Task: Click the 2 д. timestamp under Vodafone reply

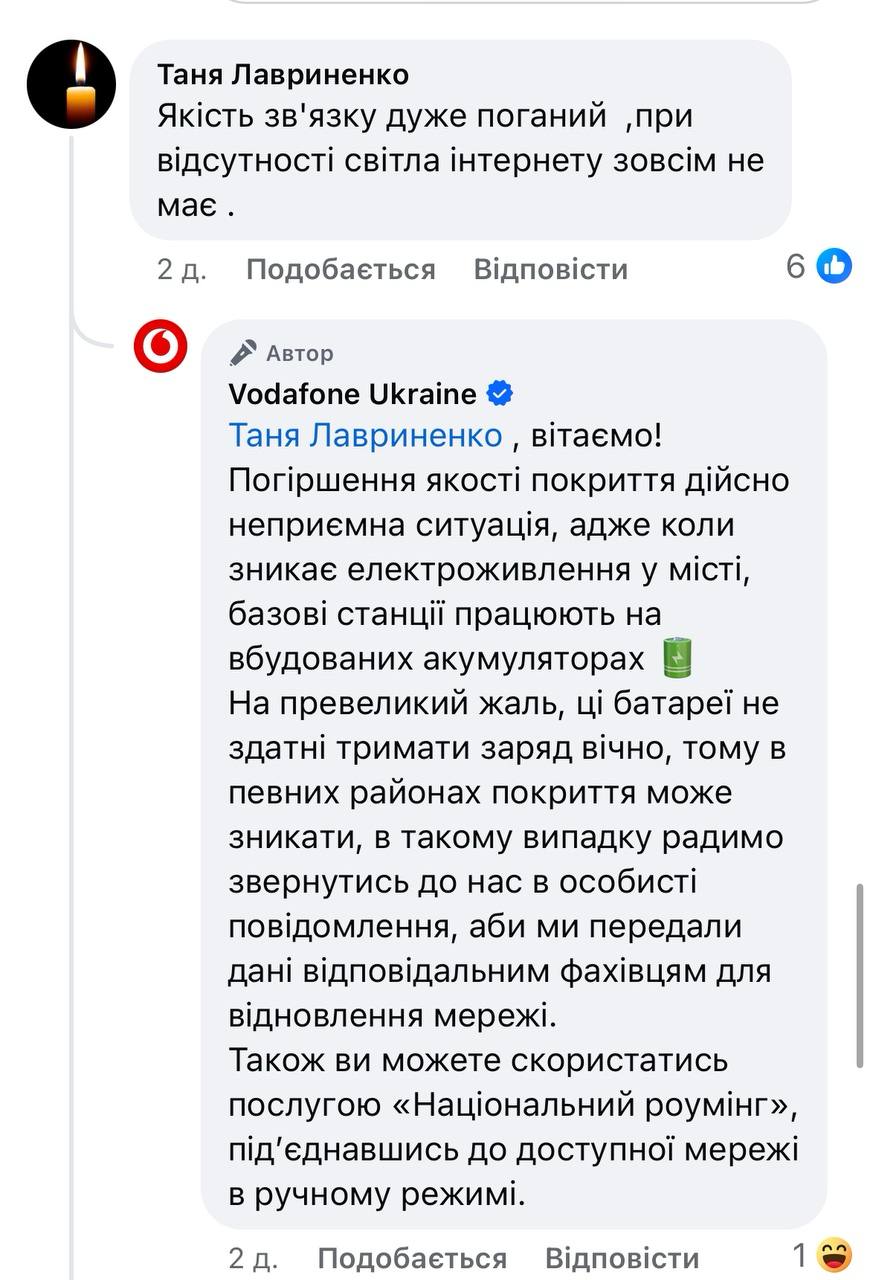Action: (x=252, y=1257)
